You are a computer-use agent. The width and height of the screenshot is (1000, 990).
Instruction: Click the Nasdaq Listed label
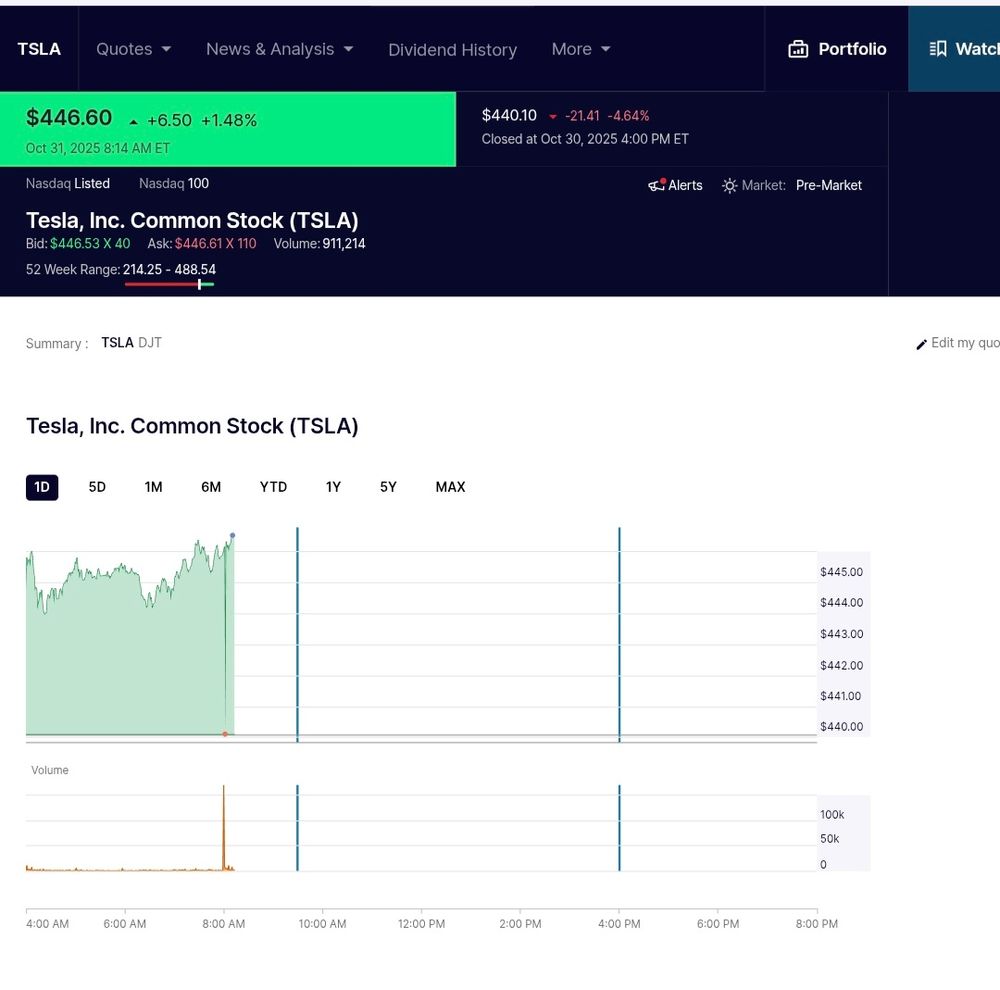click(68, 184)
